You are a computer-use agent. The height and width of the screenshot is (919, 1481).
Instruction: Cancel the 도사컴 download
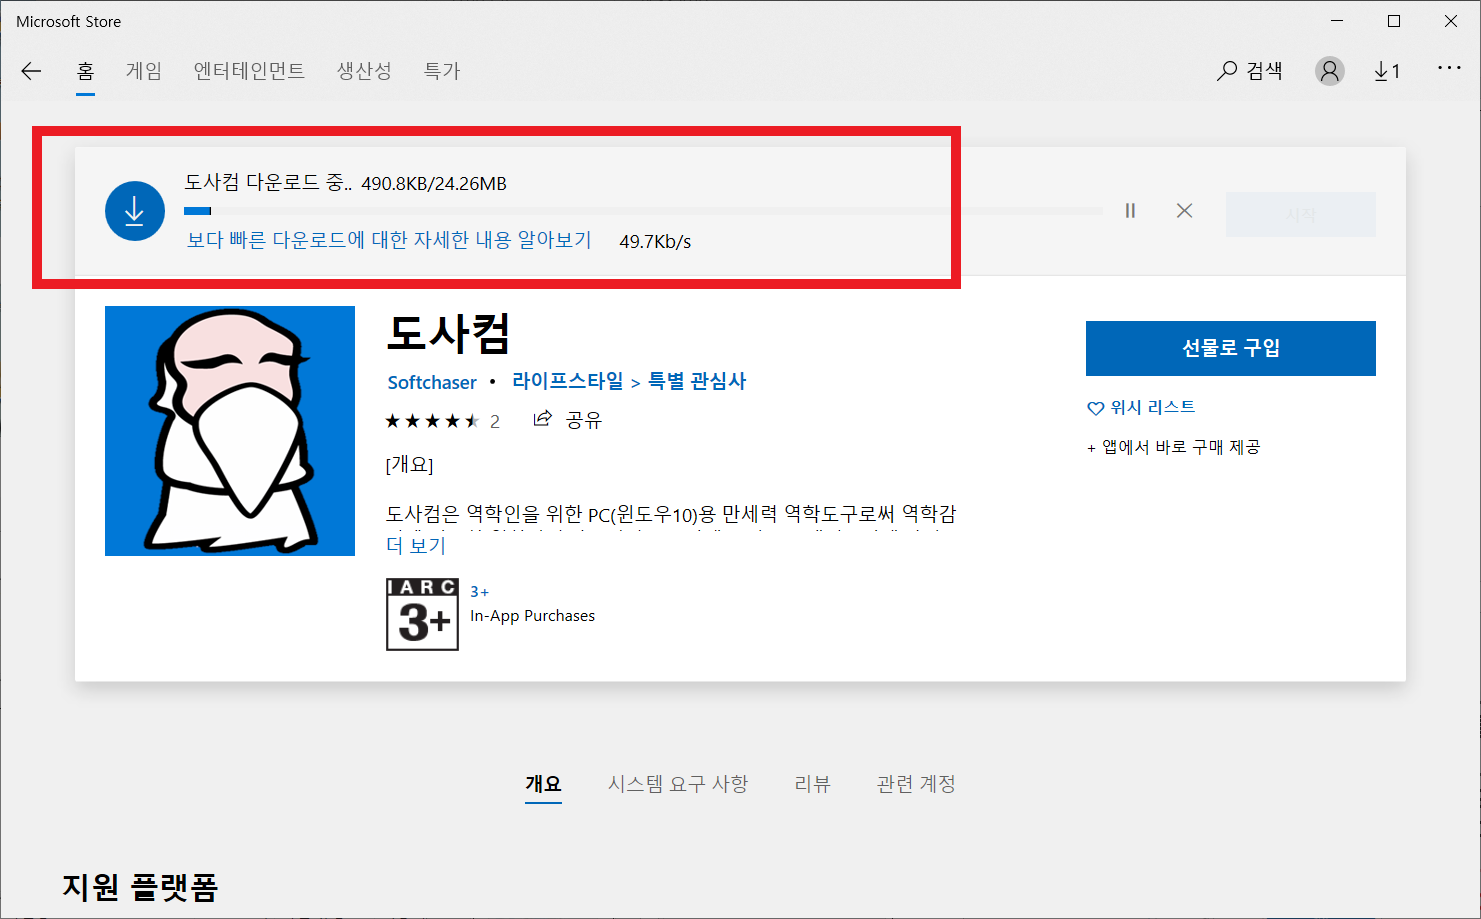pos(1184,211)
